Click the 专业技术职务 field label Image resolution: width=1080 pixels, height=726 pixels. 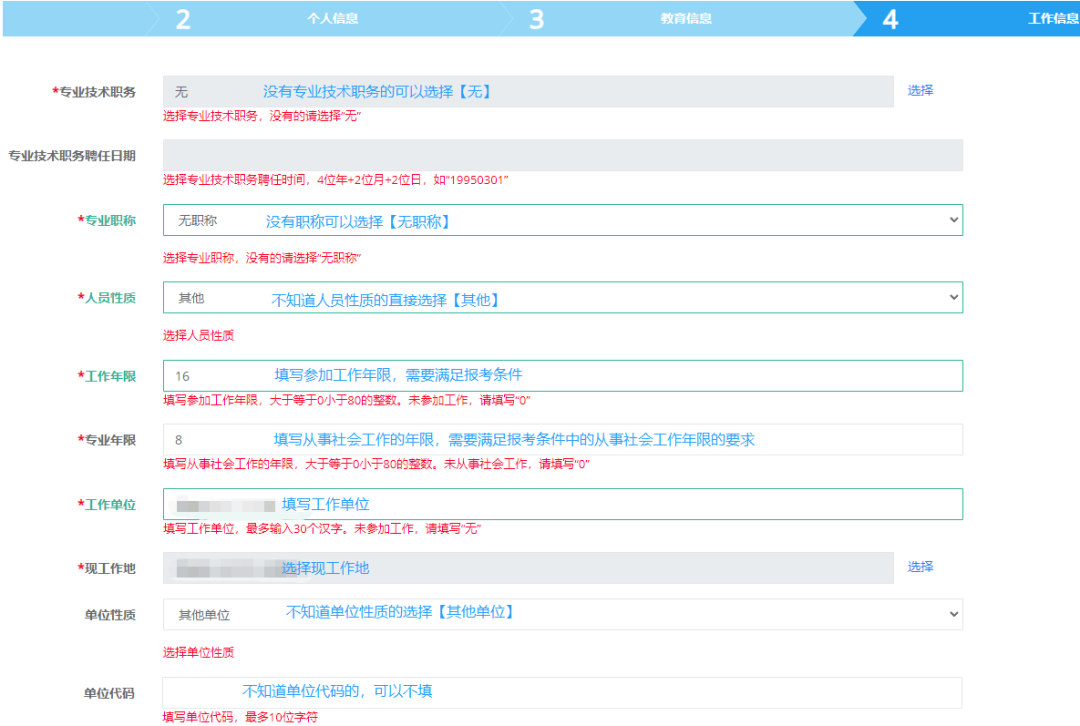click(x=97, y=92)
